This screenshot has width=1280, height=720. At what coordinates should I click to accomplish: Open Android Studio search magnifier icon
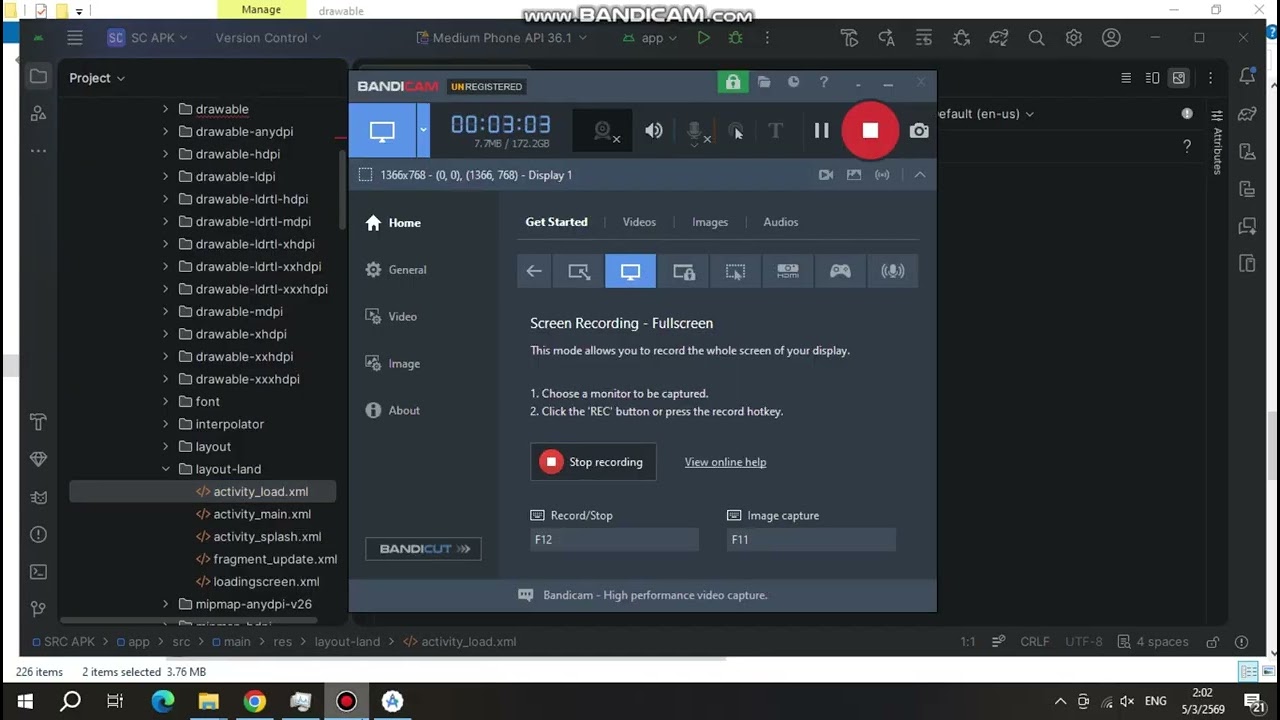pos(1036,38)
